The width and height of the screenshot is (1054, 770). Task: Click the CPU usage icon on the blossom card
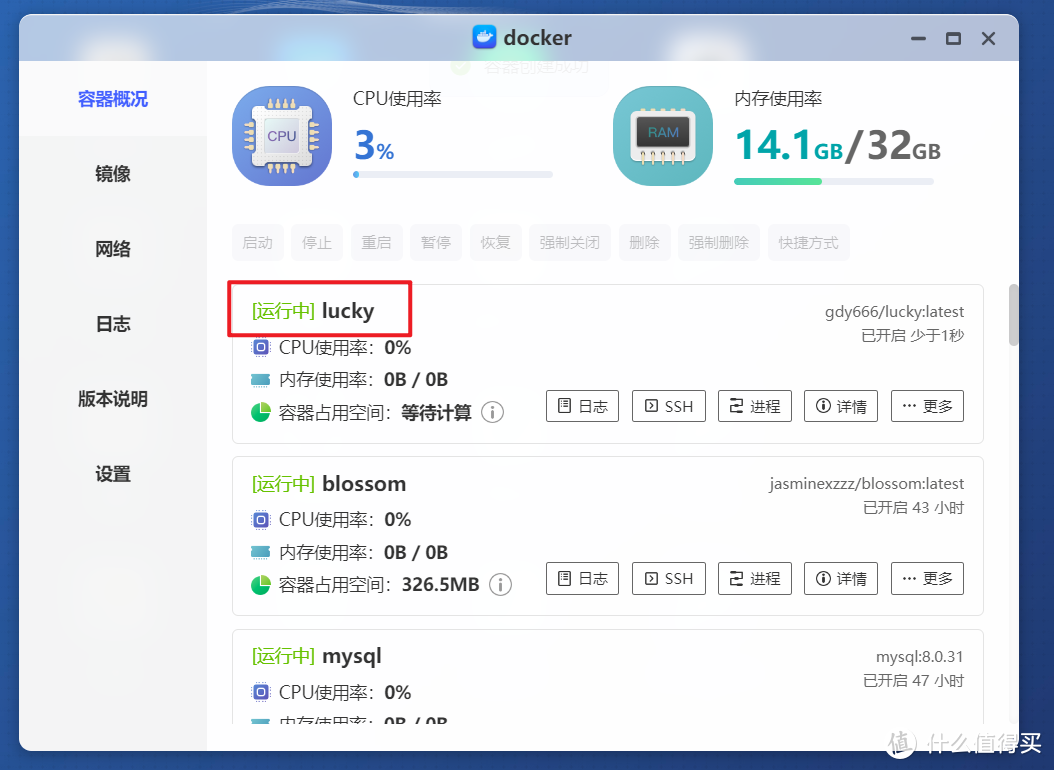point(261,518)
